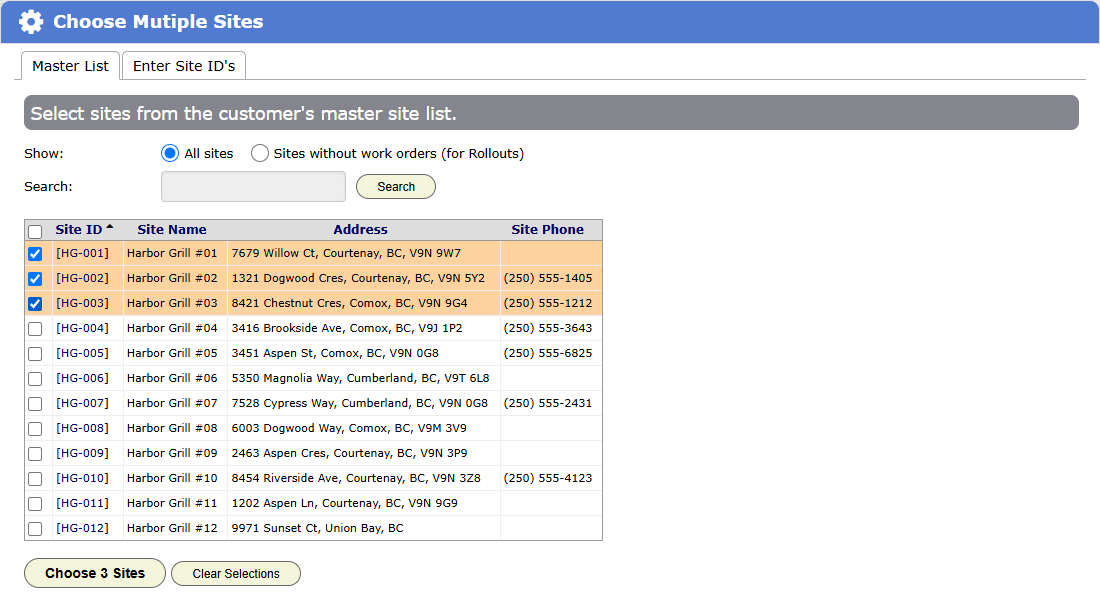Sort by the Site Name column header
The width and height of the screenshot is (1100, 600).
[172, 229]
